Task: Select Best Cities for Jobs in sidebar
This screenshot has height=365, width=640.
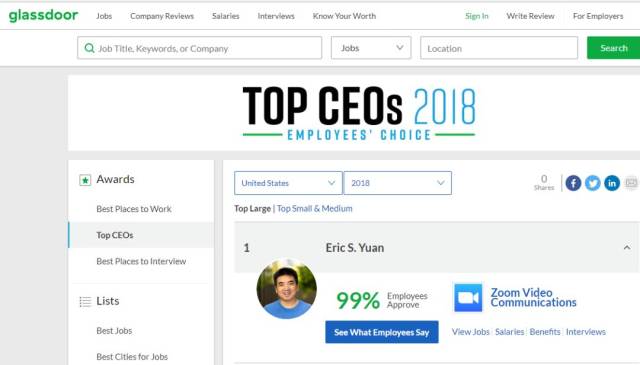Action: click(132, 356)
